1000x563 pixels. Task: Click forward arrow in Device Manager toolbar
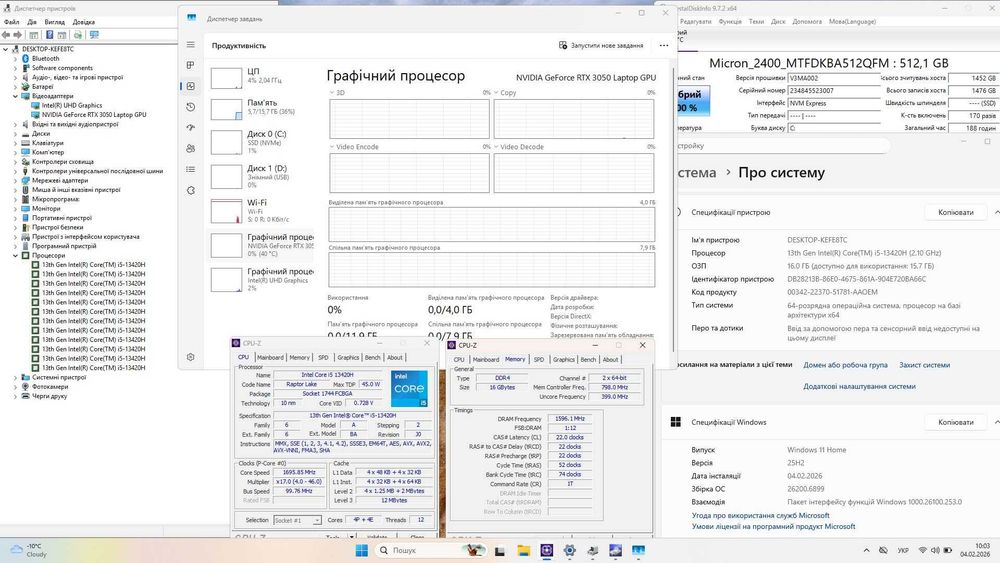18,35
